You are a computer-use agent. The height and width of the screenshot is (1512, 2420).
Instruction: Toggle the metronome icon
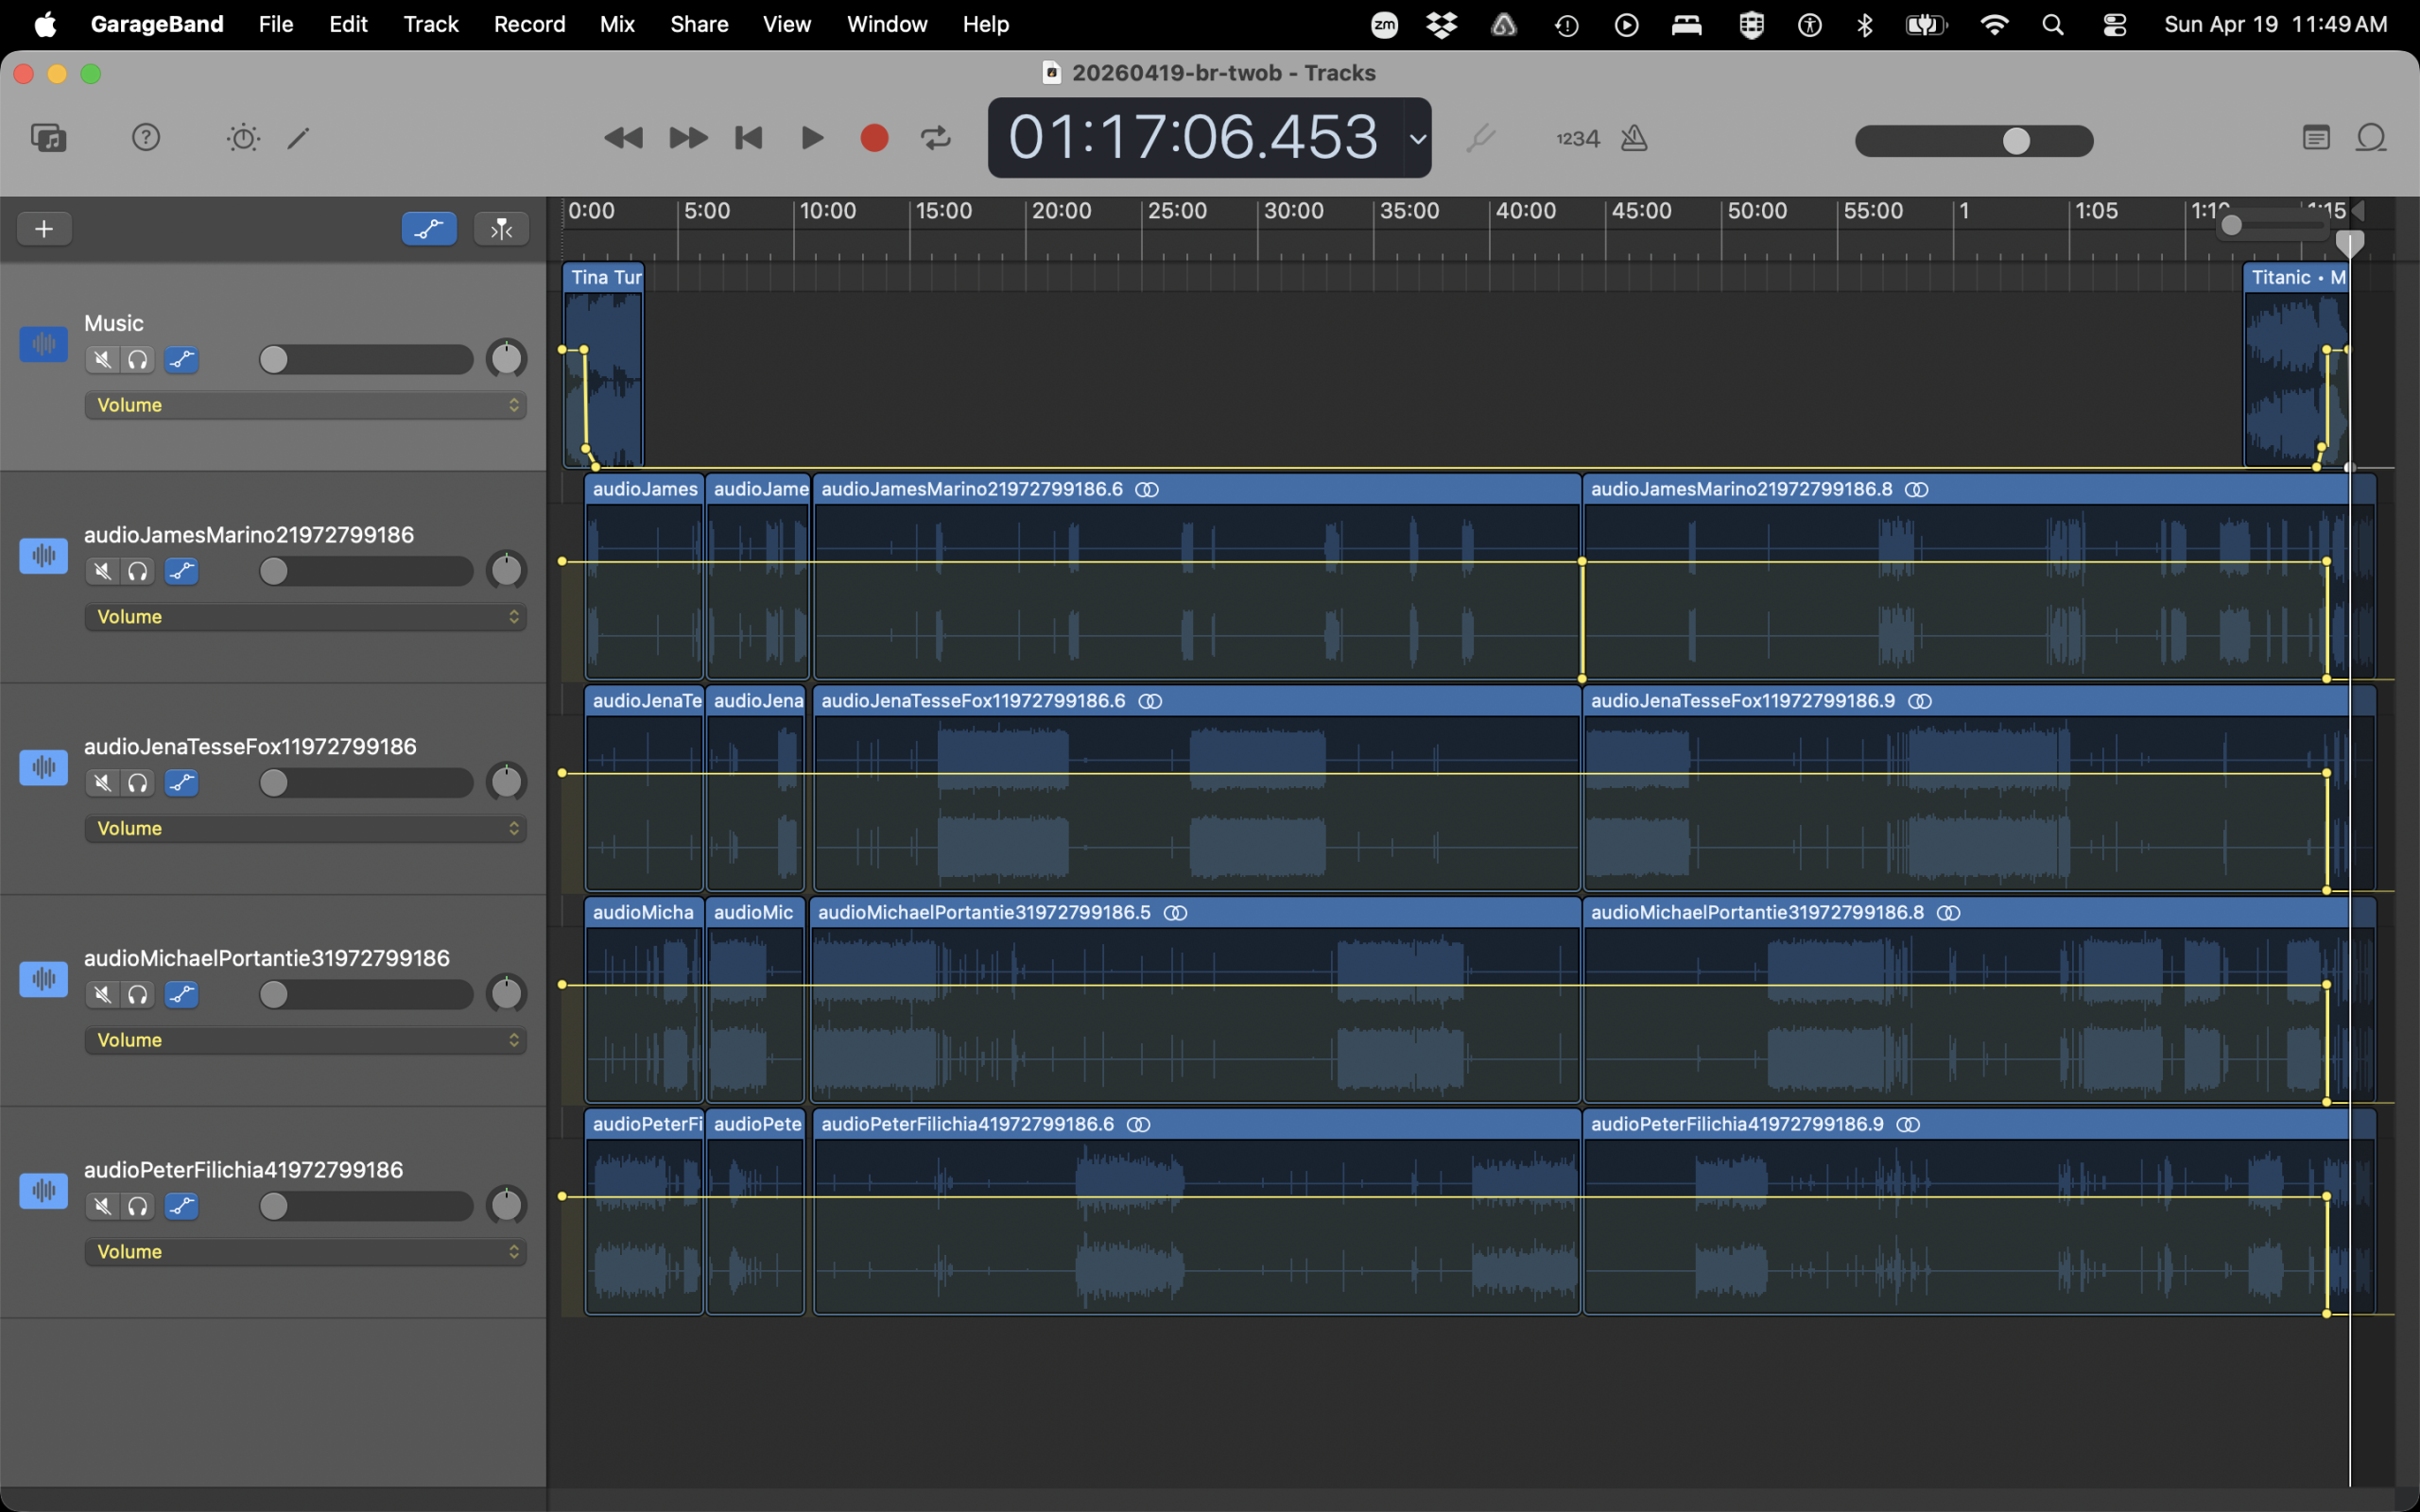pyautogui.click(x=1634, y=138)
